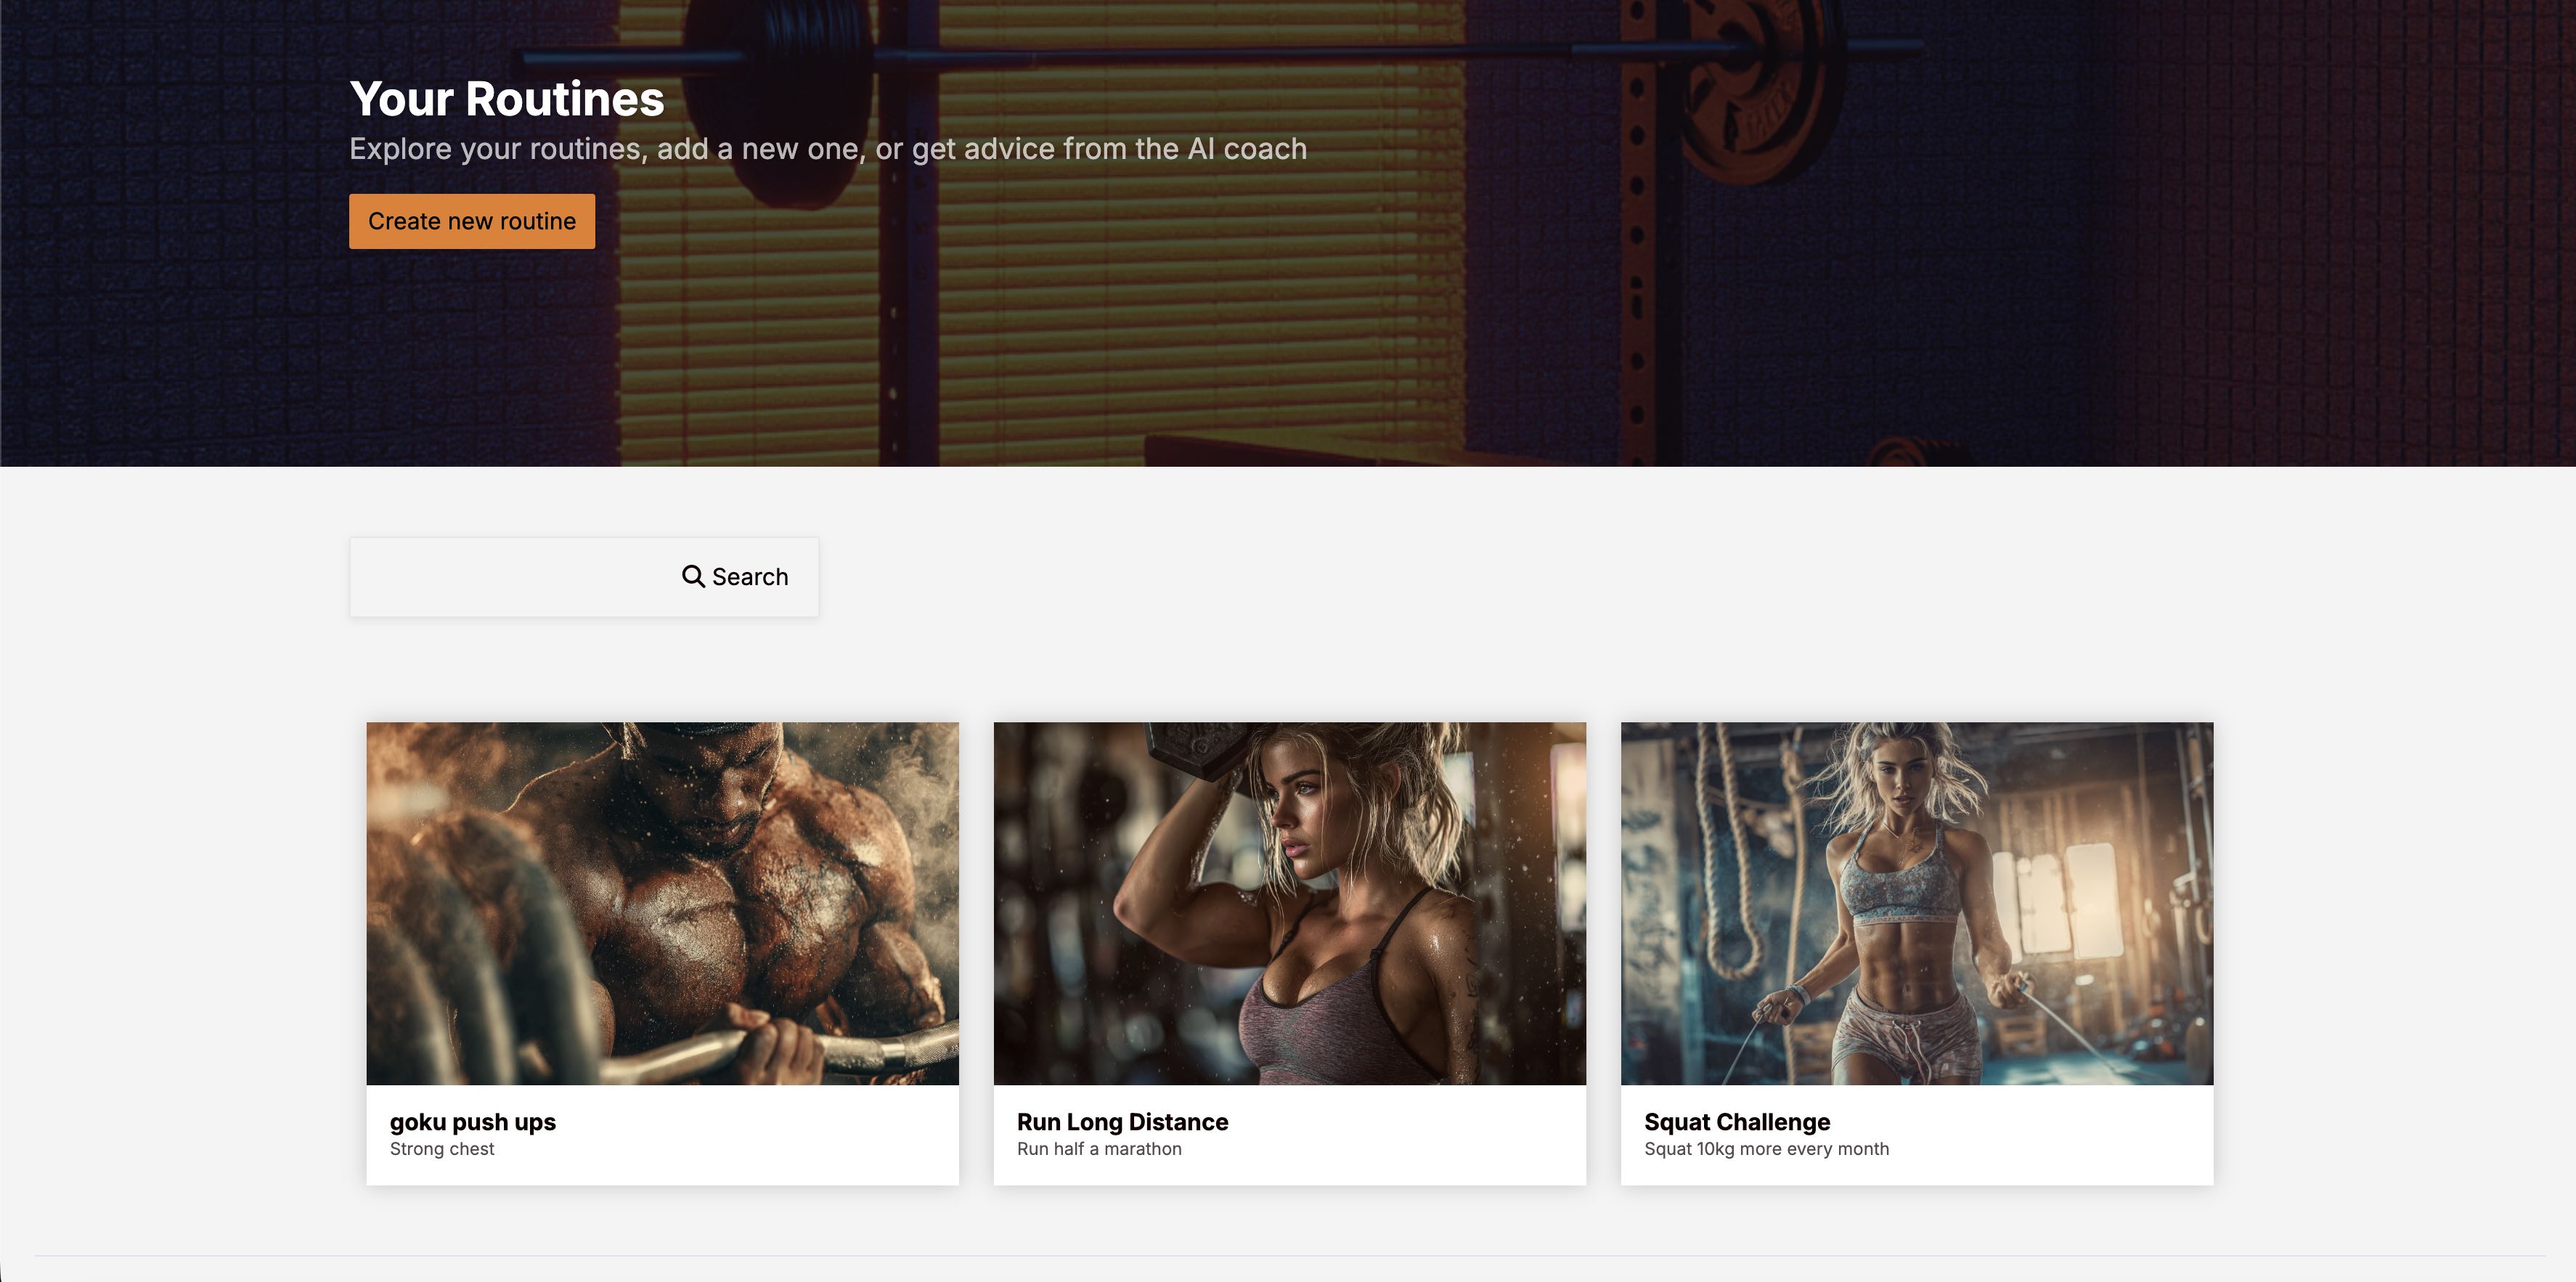Select the goku push ups title
Viewport: 2576px width, 1282px height.
click(x=472, y=1122)
